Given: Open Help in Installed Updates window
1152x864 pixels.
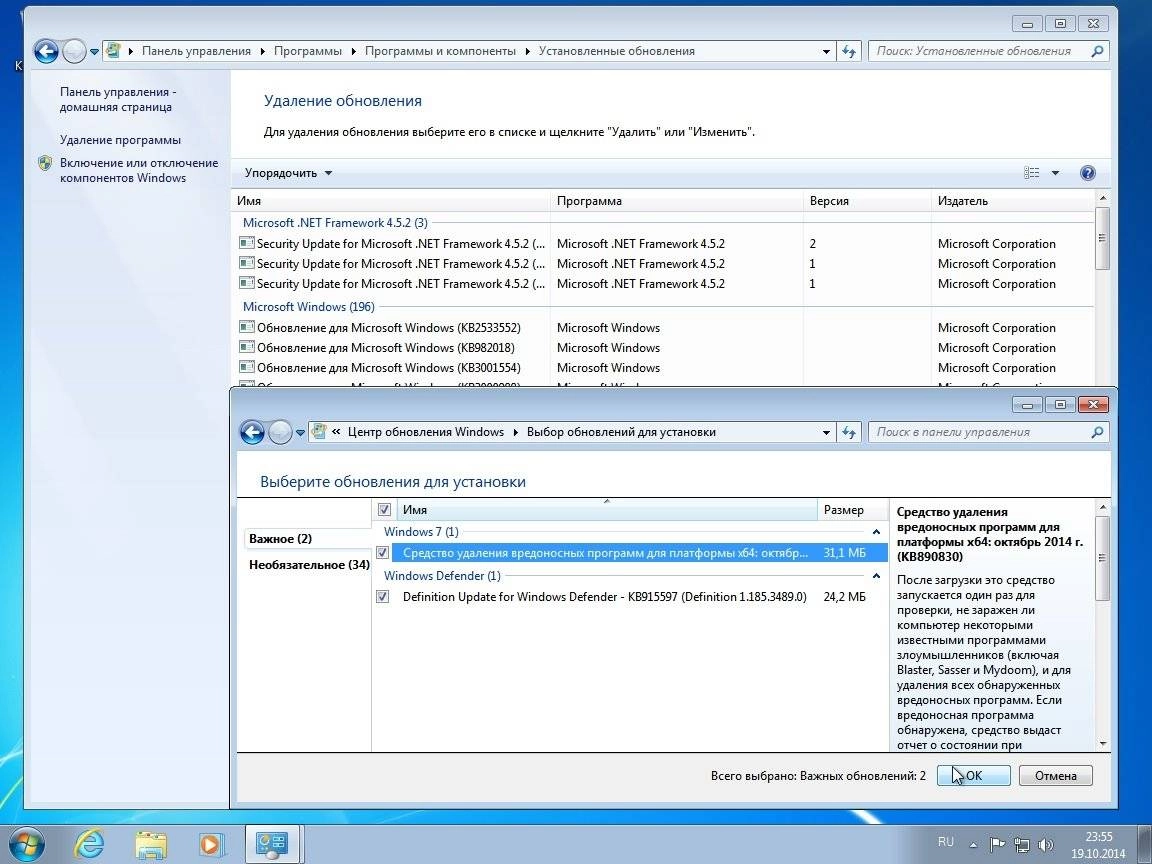Looking at the screenshot, I should coord(1088,173).
